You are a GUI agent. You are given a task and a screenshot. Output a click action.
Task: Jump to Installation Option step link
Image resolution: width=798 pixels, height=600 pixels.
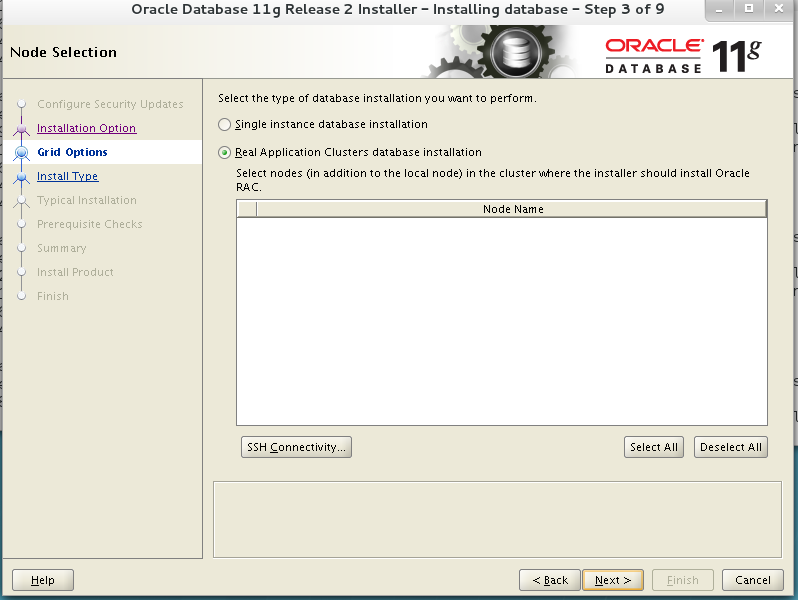[x=87, y=128]
